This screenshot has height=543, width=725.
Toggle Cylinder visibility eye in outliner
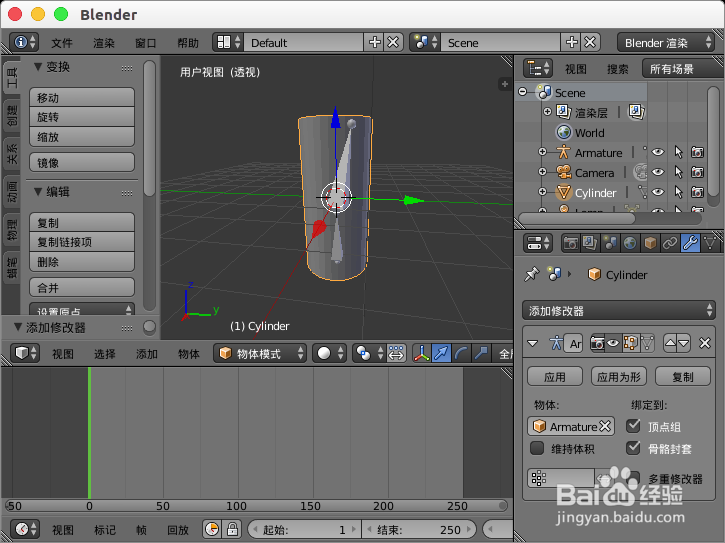[658, 192]
